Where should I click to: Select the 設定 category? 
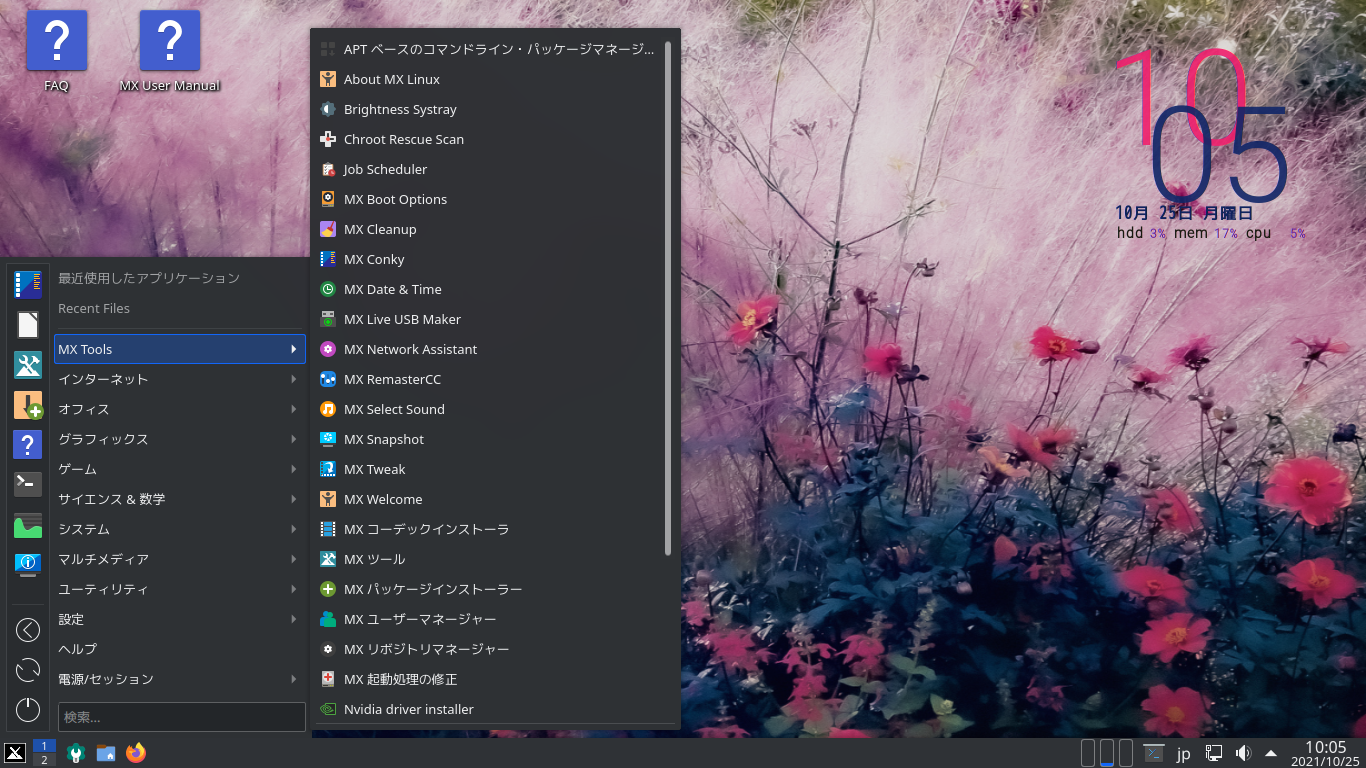point(180,619)
